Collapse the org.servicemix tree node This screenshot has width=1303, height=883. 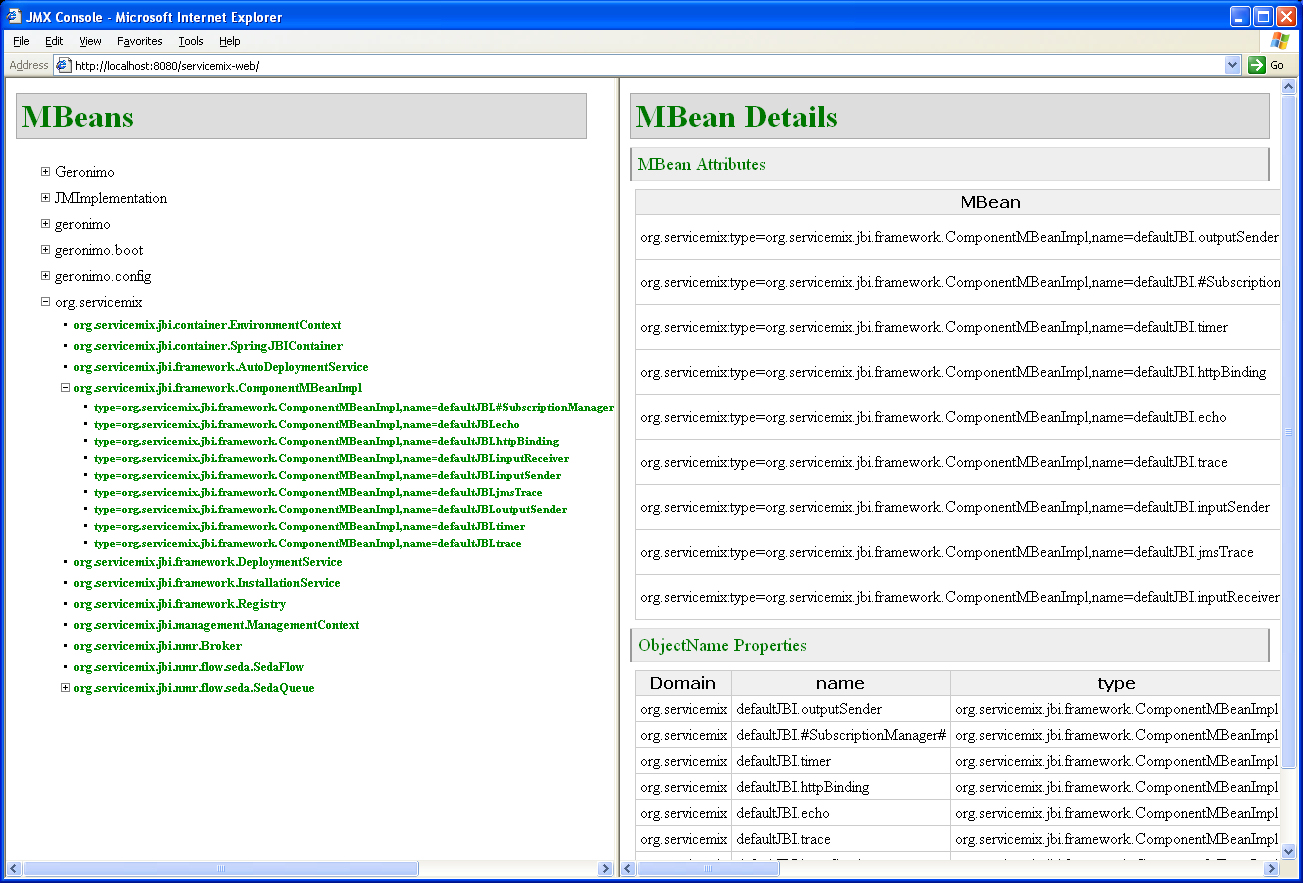46,302
